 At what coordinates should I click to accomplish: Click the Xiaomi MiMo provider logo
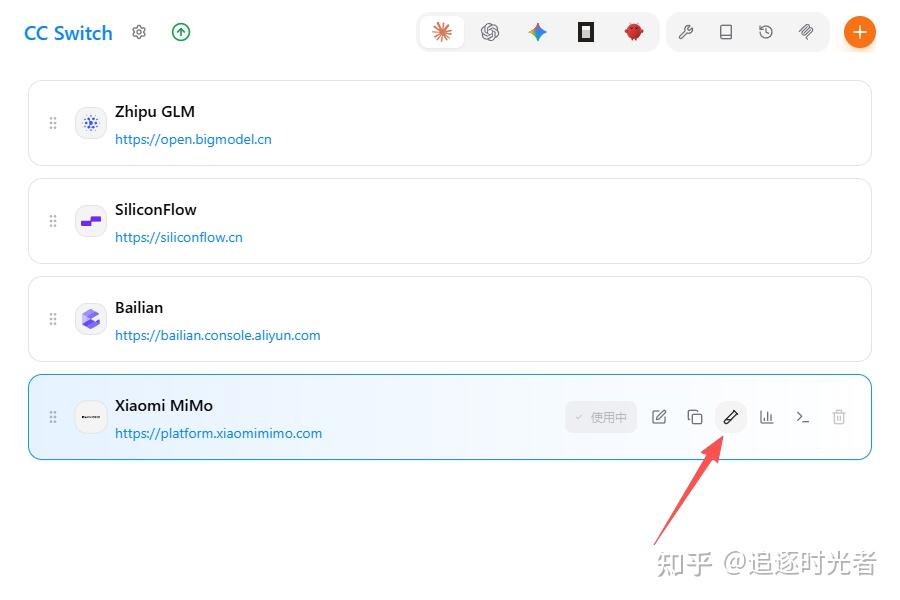91,417
